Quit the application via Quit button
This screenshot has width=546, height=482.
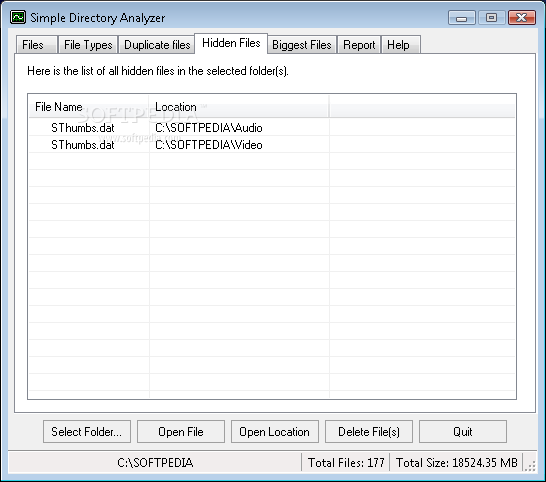pyautogui.click(x=463, y=432)
